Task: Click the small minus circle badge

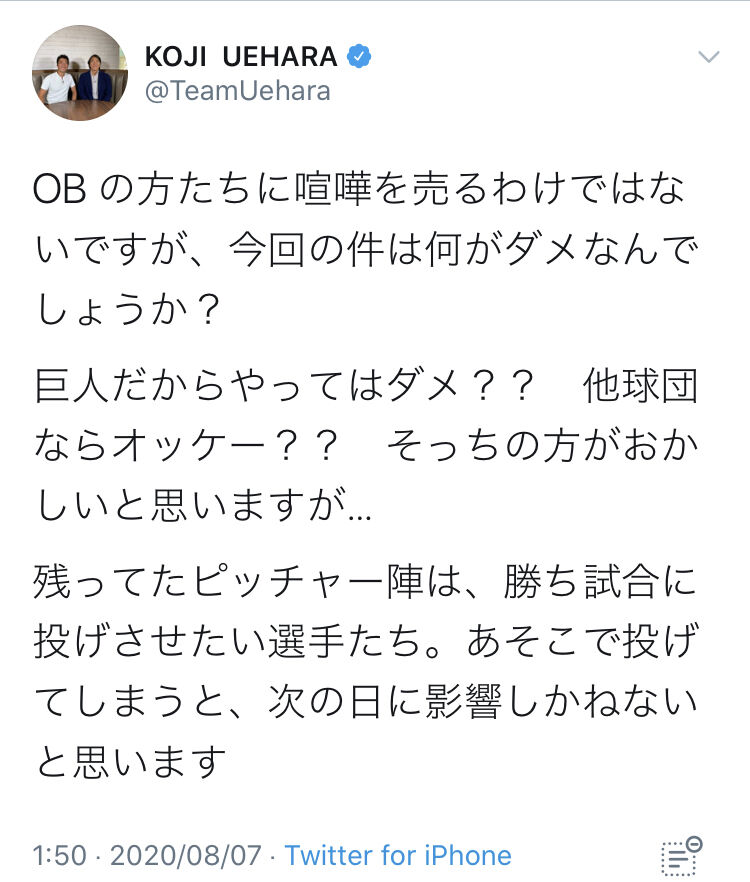Action: [694, 844]
